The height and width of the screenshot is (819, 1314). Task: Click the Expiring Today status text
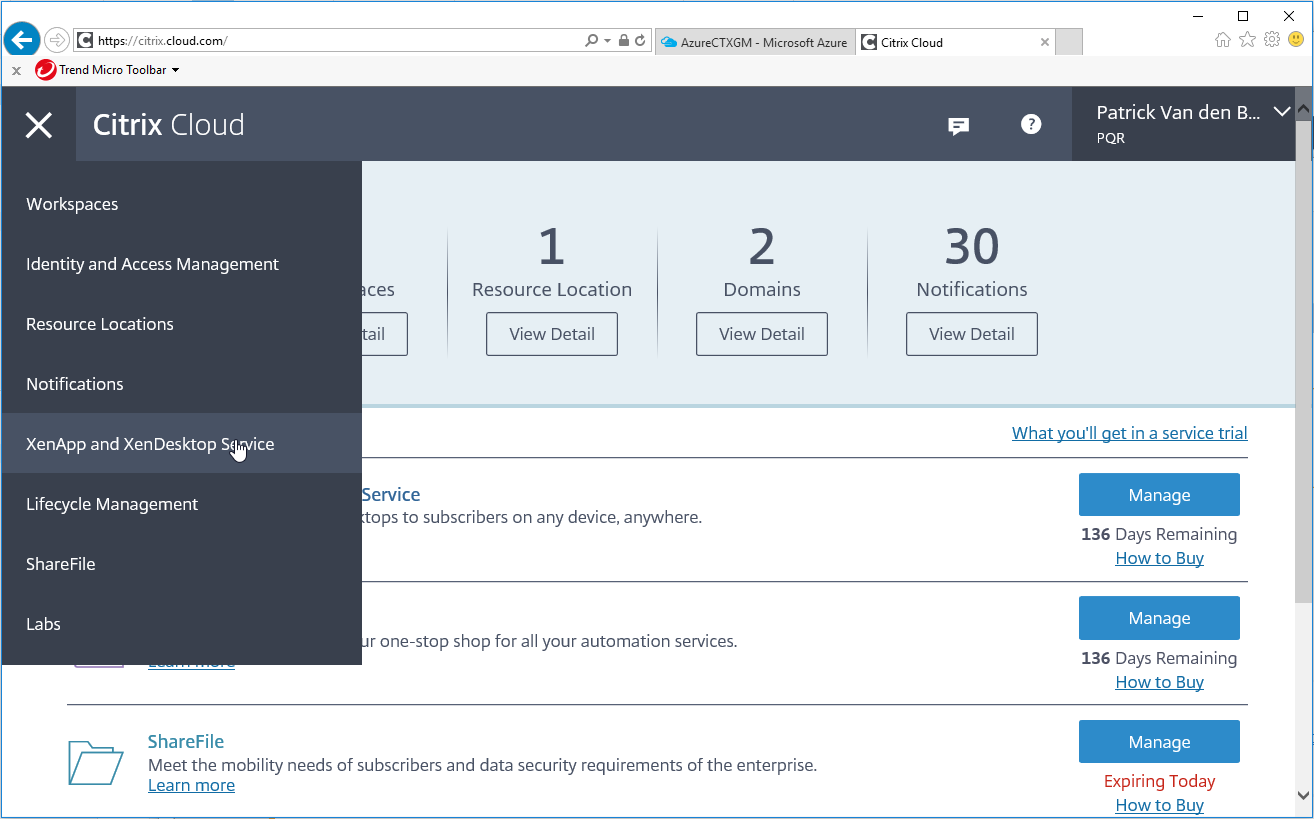pyautogui.click(x=1159, y=781)
